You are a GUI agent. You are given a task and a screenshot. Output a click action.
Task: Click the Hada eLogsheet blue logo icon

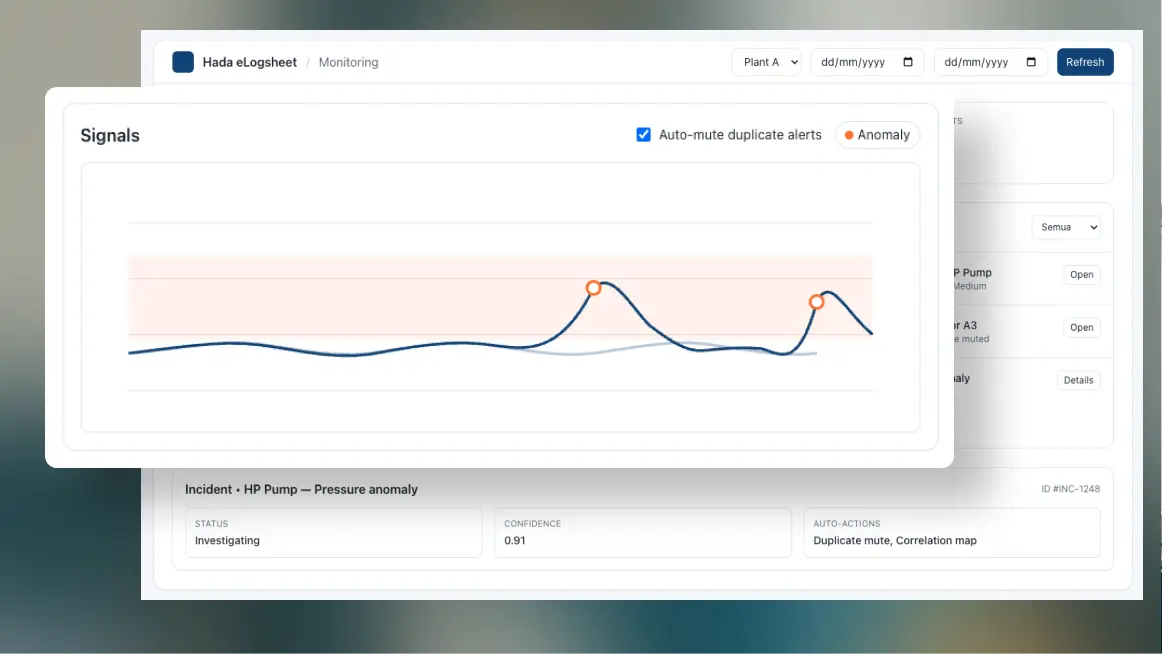[x=183, y=62]
